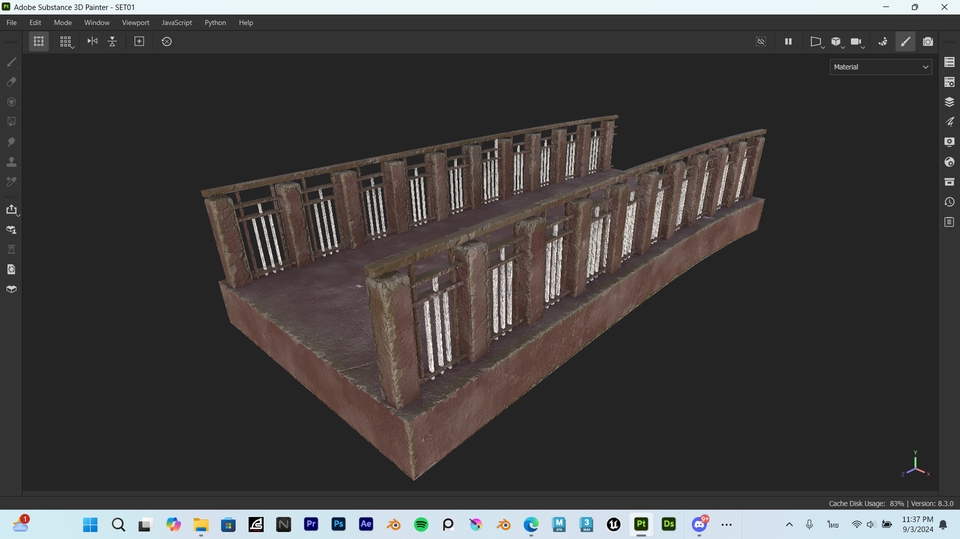Open the Python menu

(x=215, y=23)
